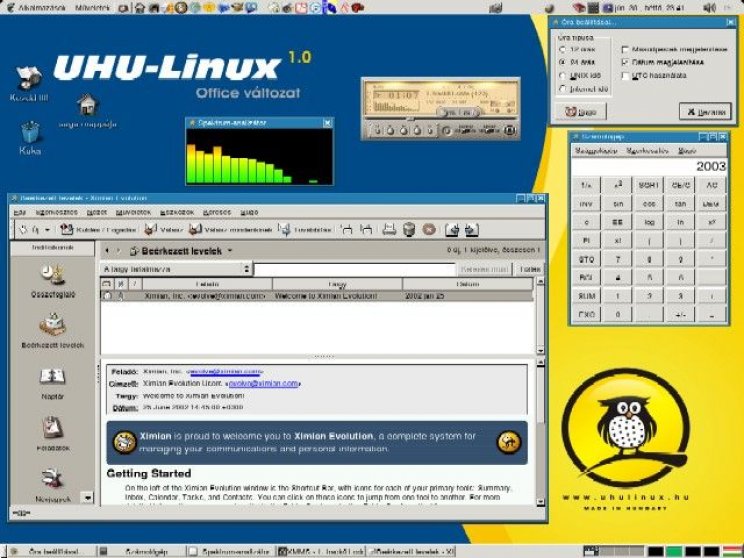
Task: Click the Keresés most search button
Action: click(x=484, y=269)
